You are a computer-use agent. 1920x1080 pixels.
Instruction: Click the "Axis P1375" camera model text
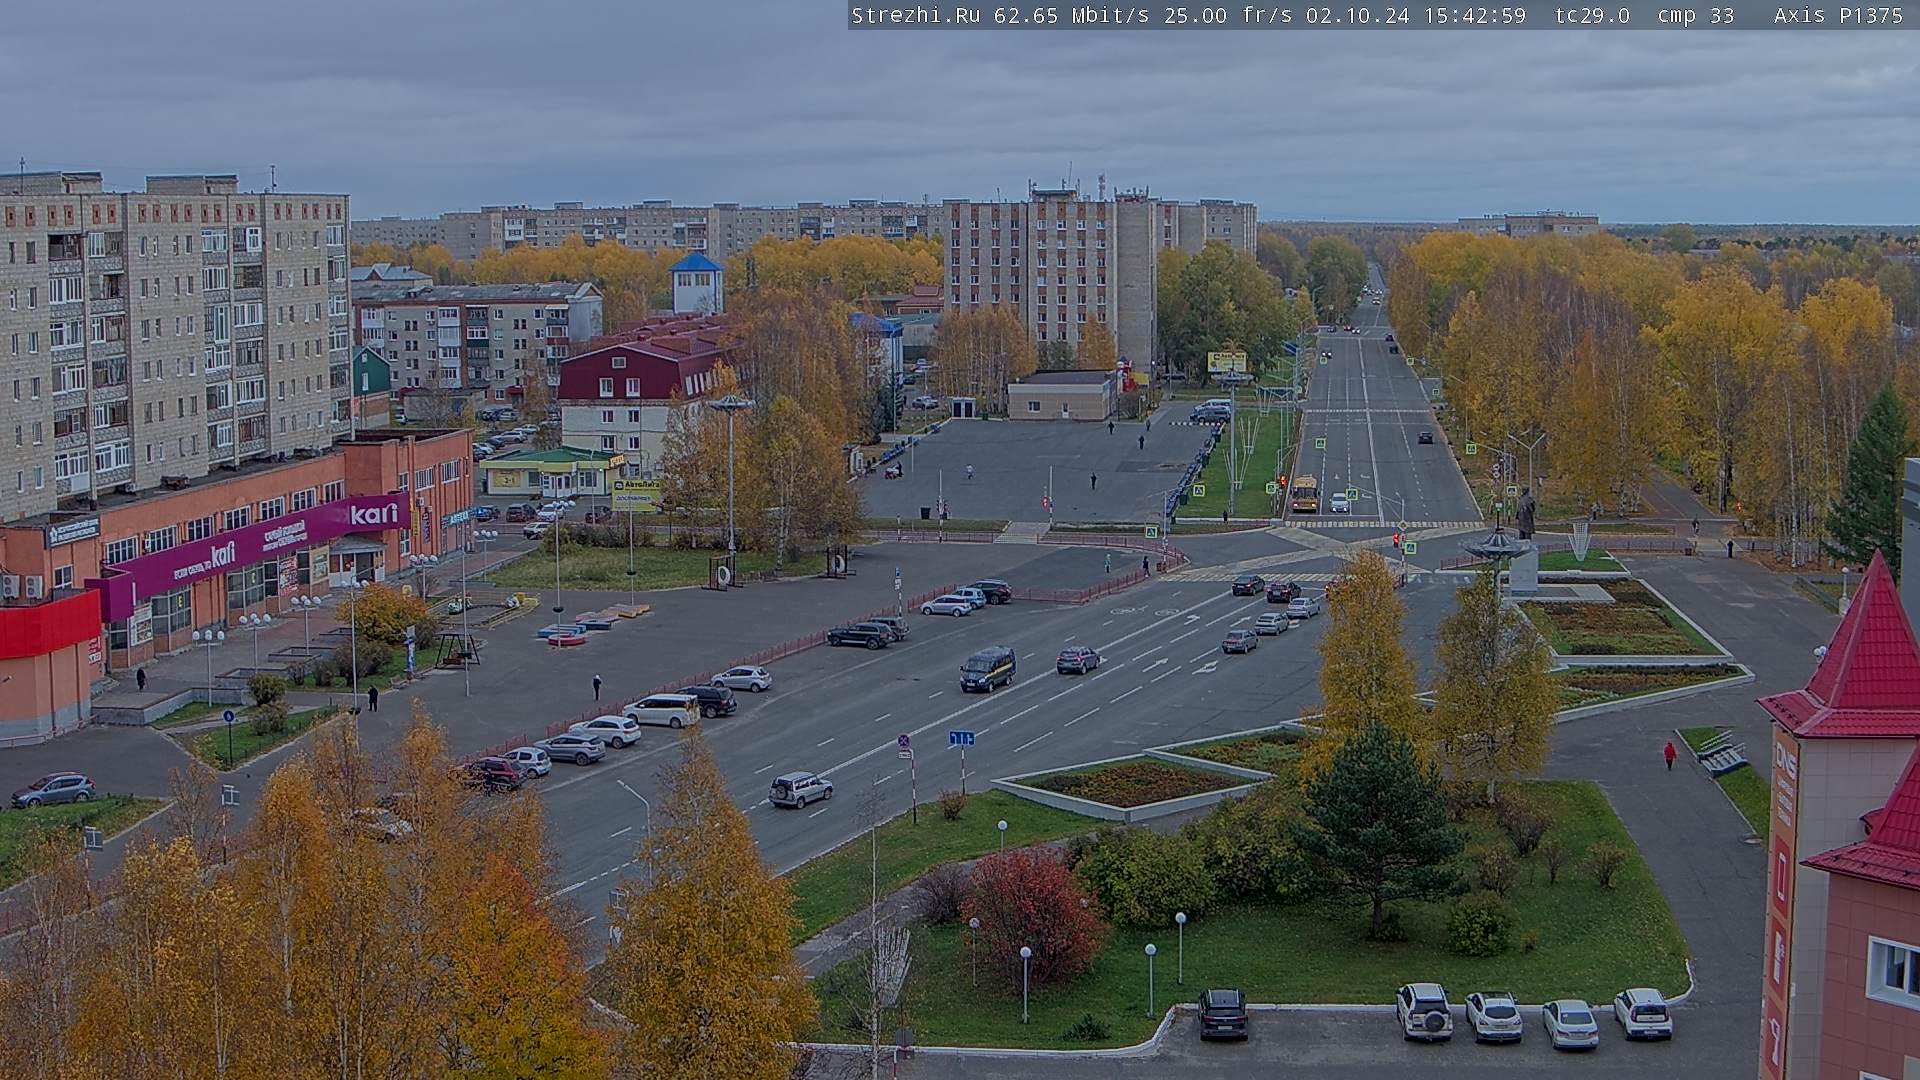point(1838,15)
